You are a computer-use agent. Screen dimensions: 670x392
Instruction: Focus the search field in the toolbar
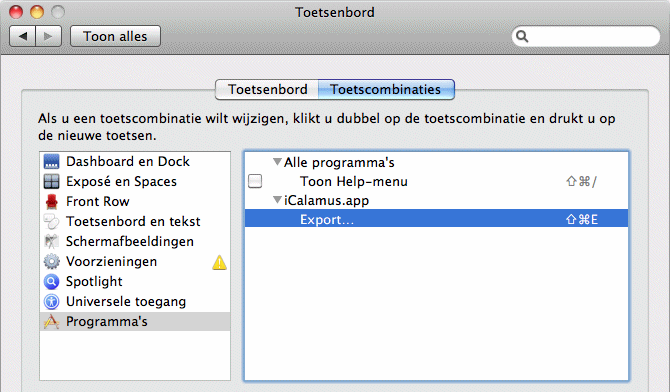pos(586,36)
